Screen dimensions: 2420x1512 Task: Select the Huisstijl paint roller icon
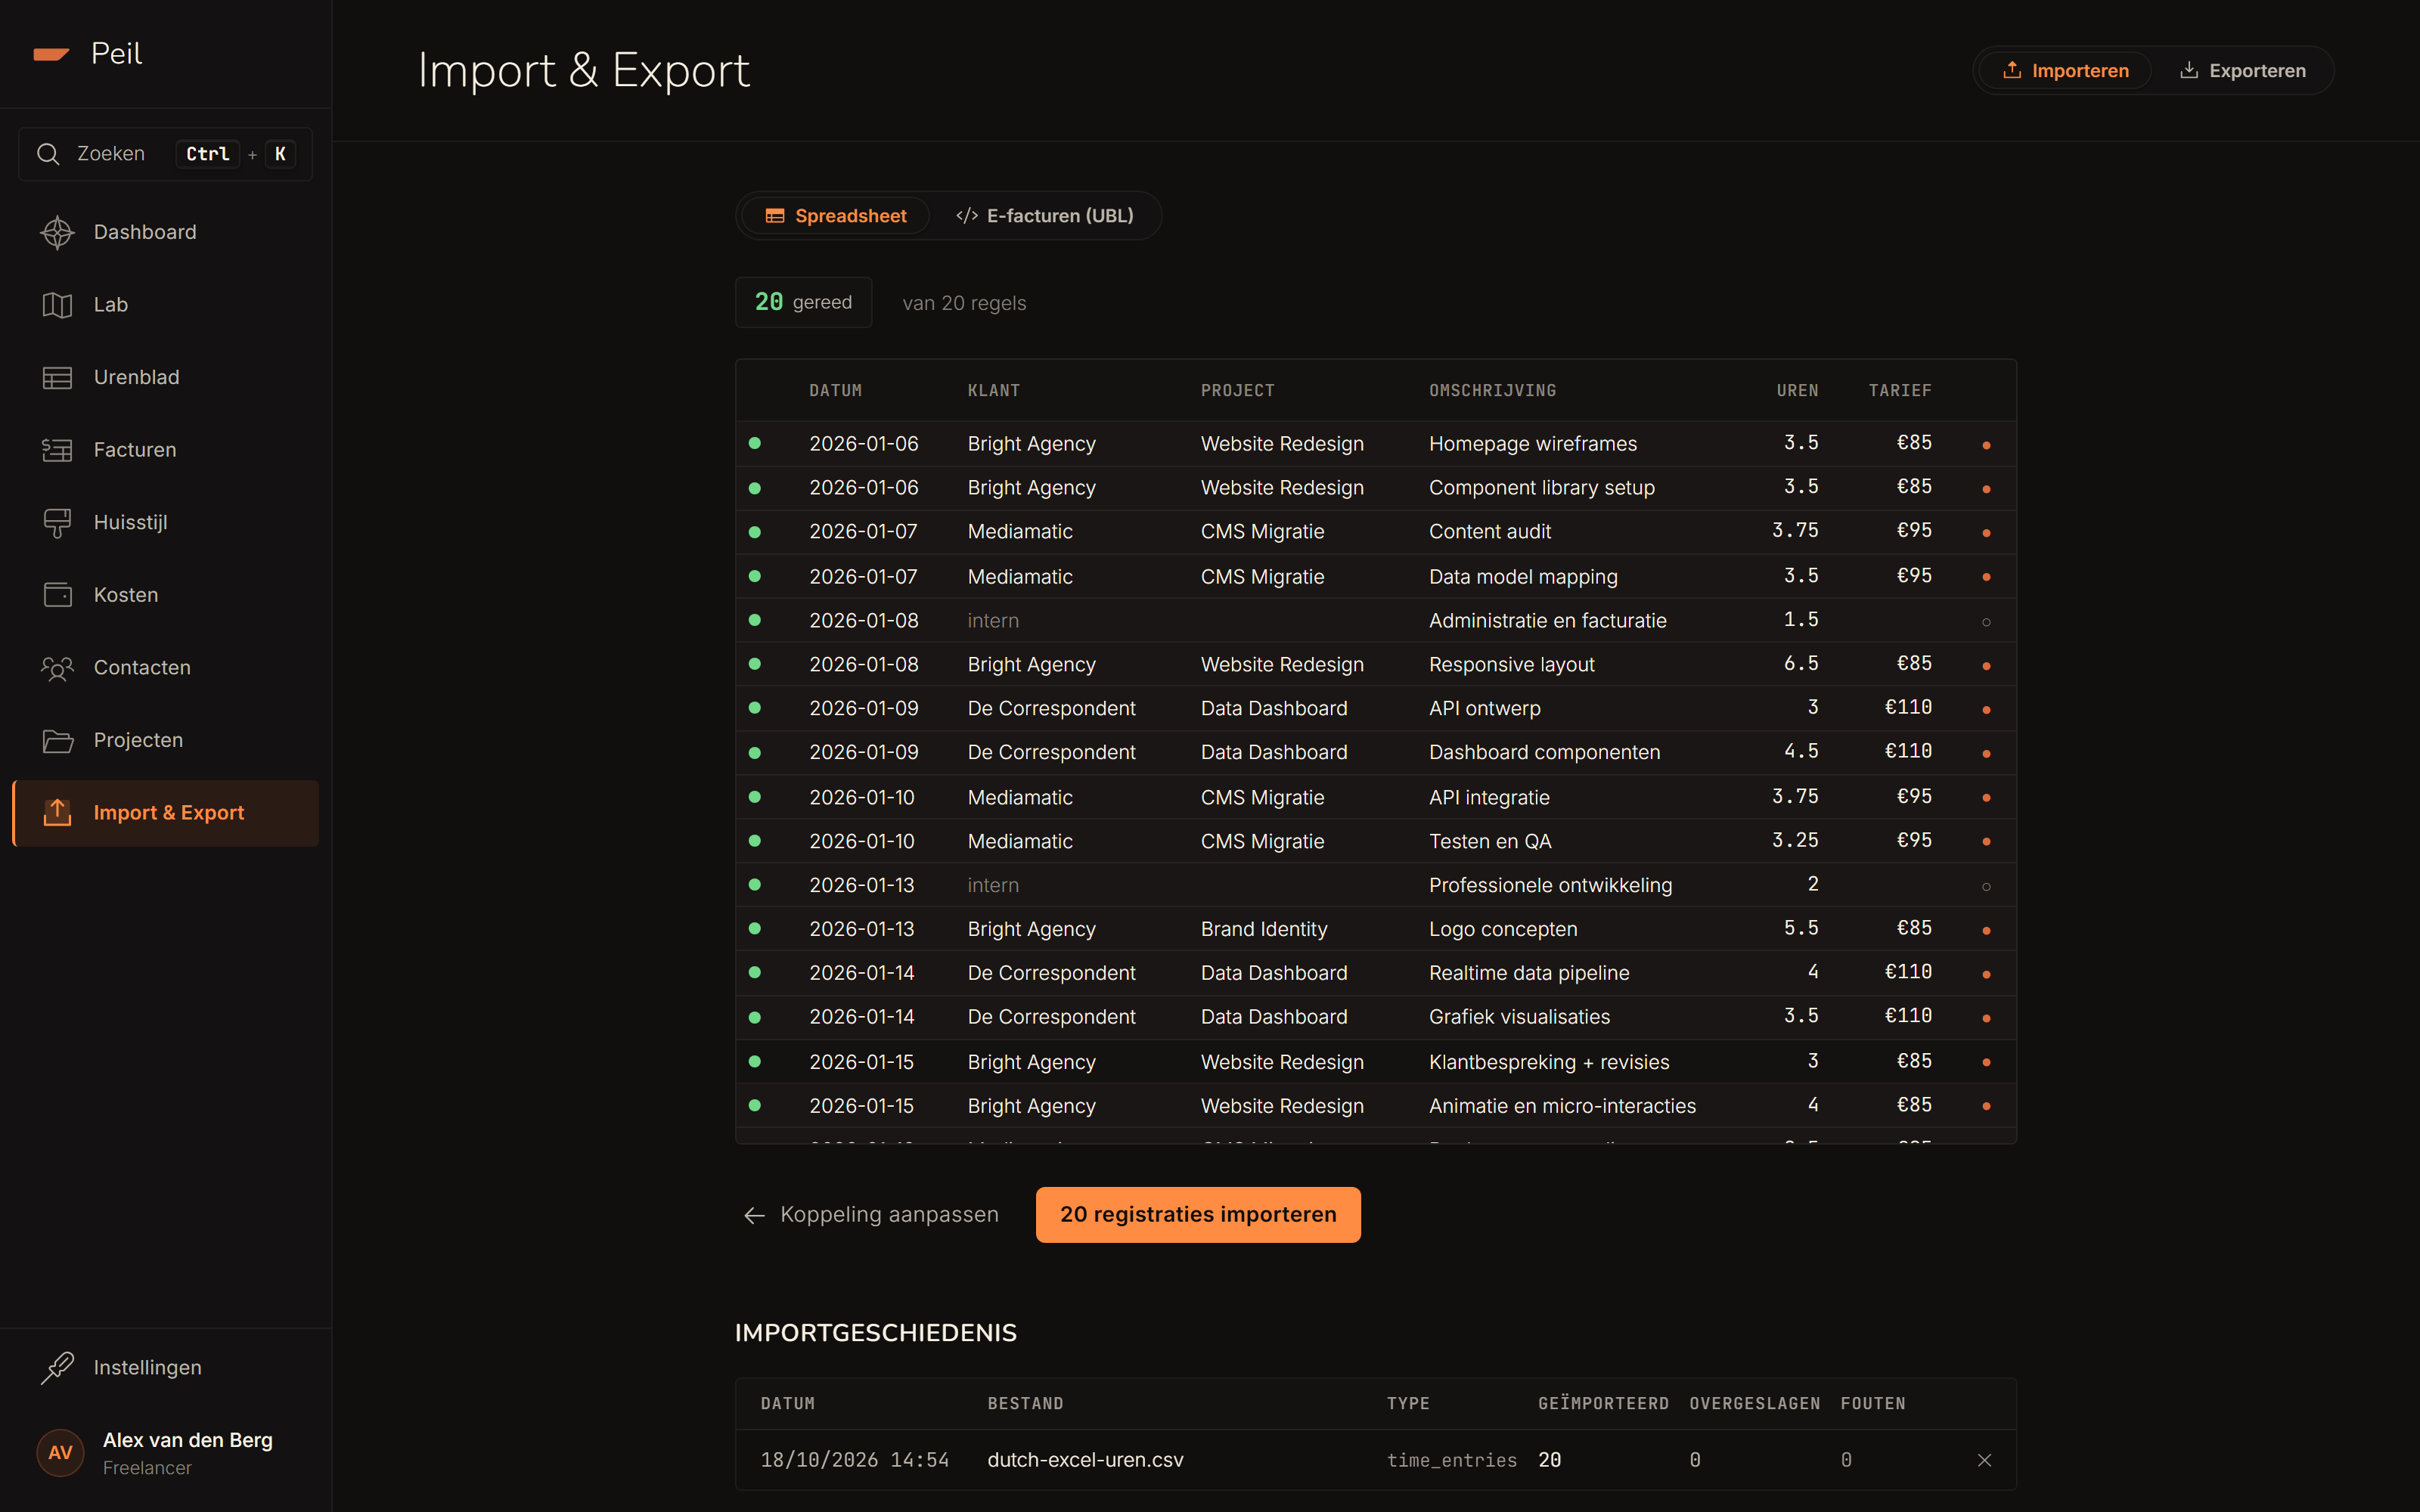(x=57, y=523)
